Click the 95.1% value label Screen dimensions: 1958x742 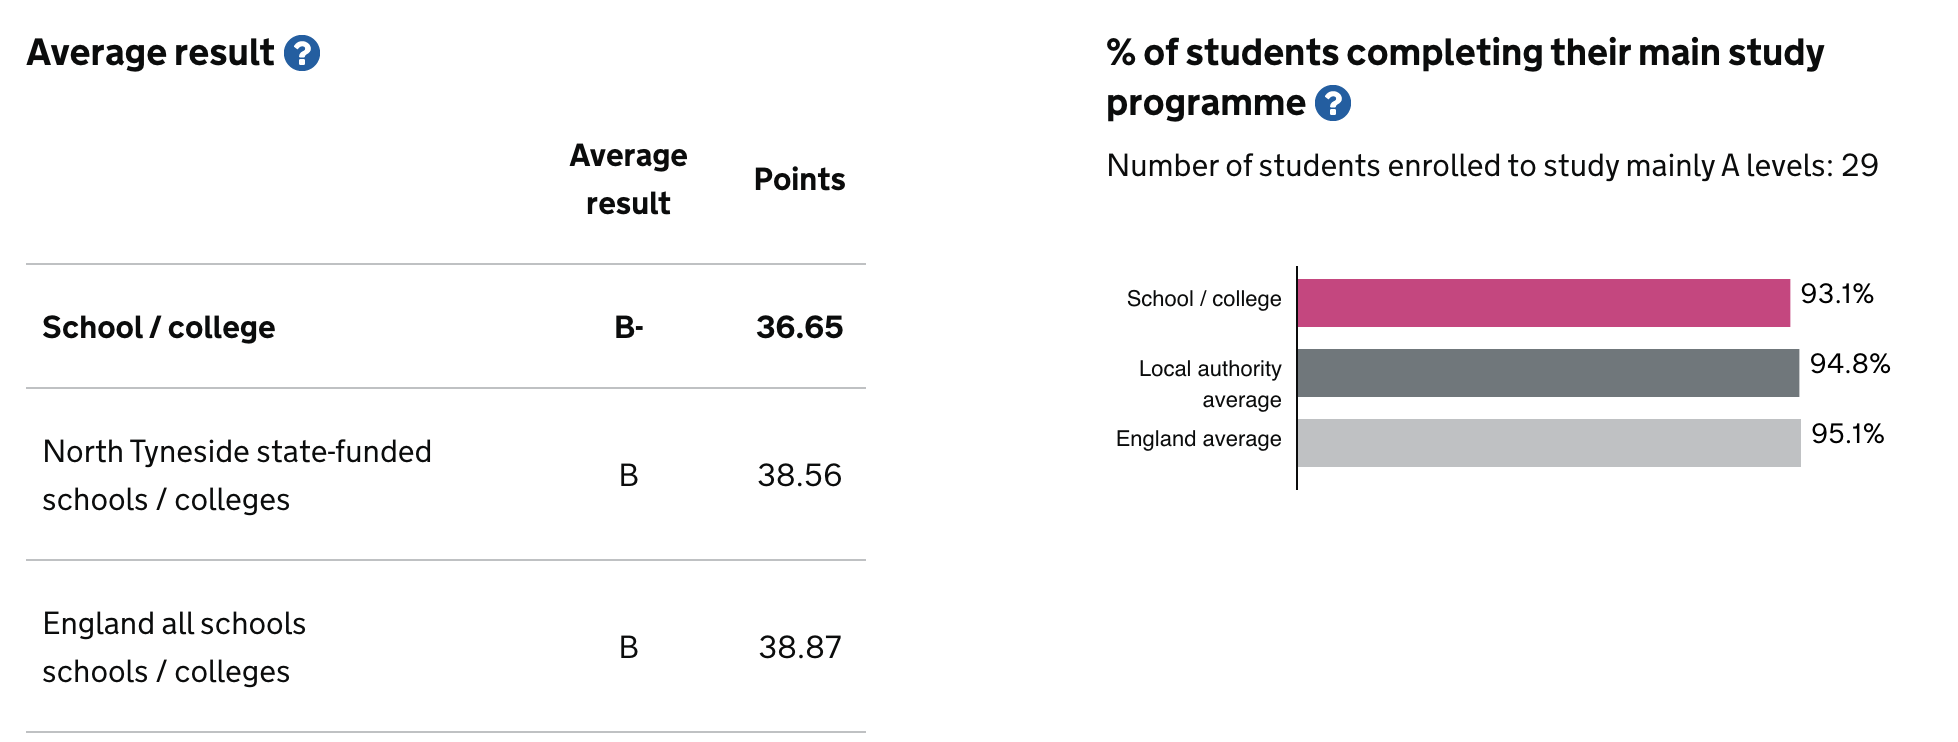tap(1848, 434)
